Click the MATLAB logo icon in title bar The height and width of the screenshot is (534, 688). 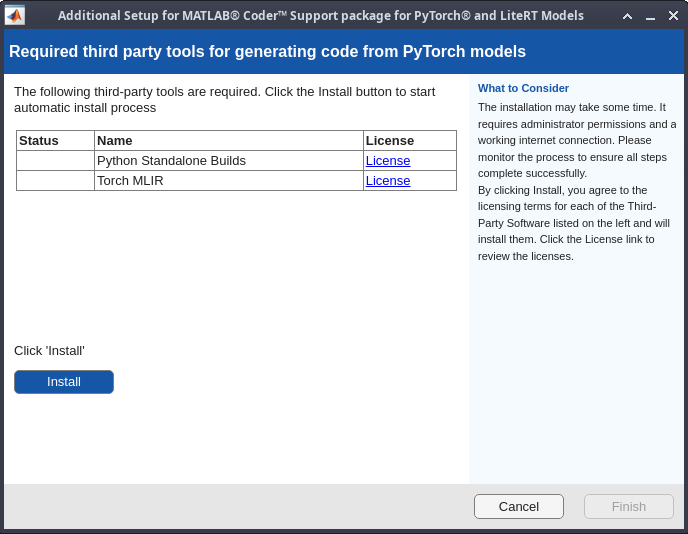(x=14, y=16)
